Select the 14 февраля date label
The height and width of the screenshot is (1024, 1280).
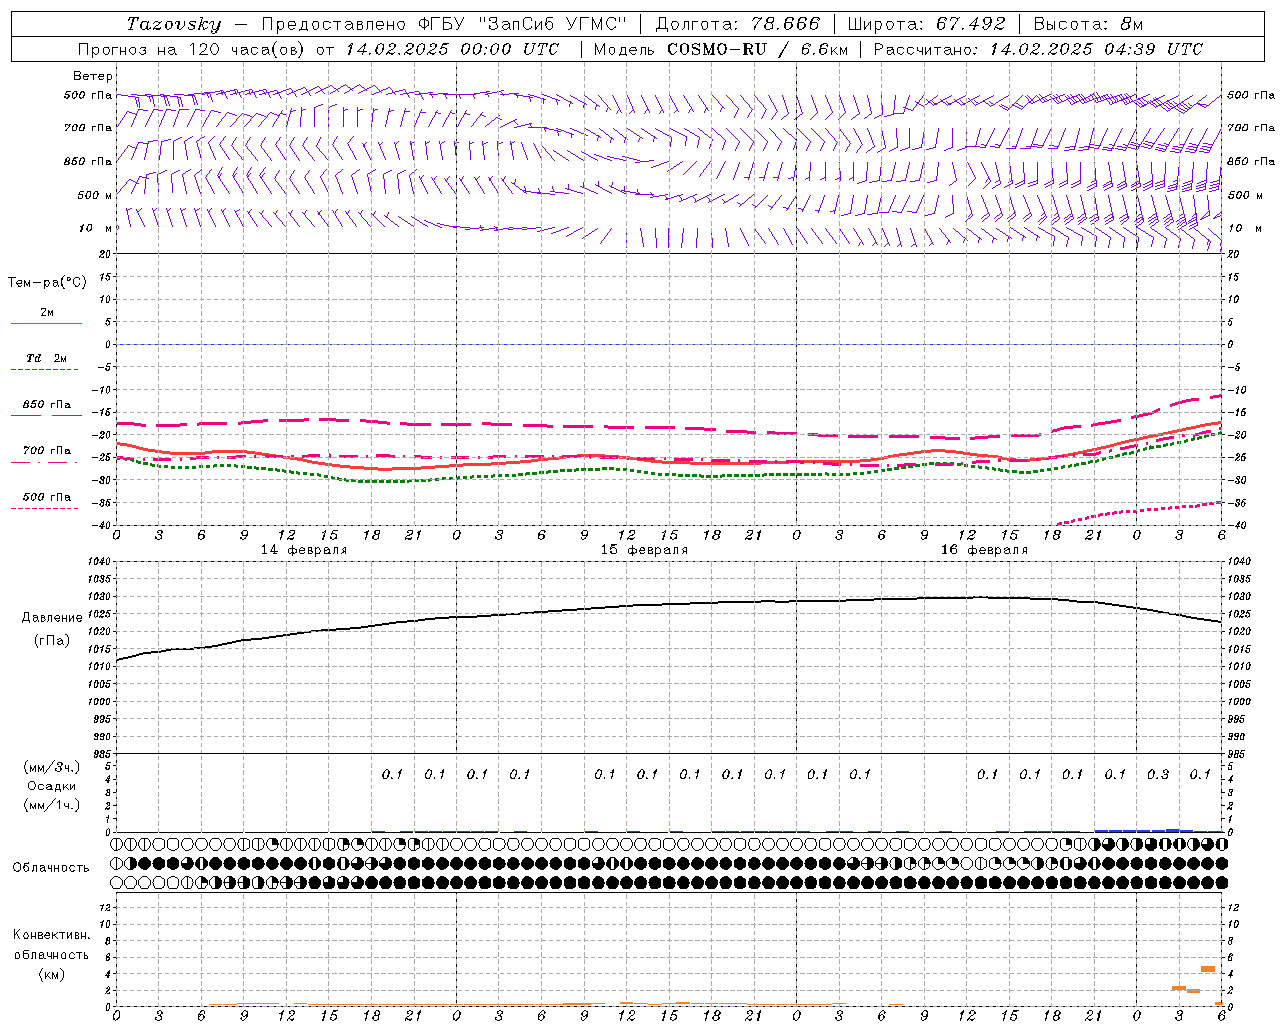(x=304, y=550)
